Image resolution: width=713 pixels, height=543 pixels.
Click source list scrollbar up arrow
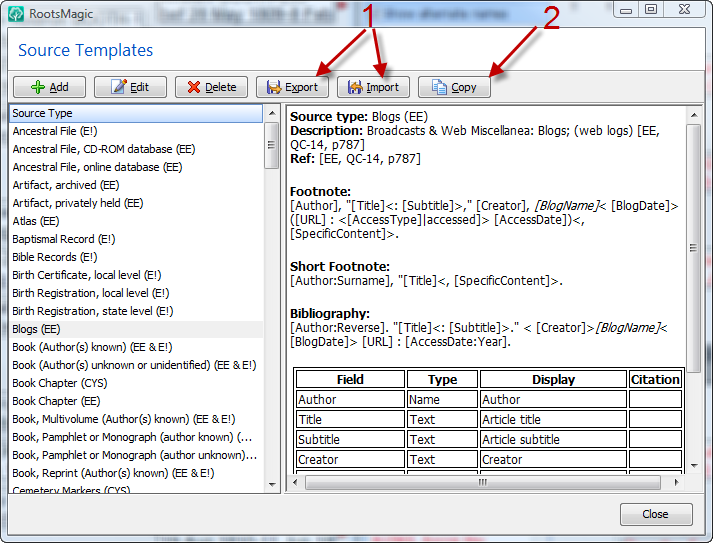click(272, 113)
